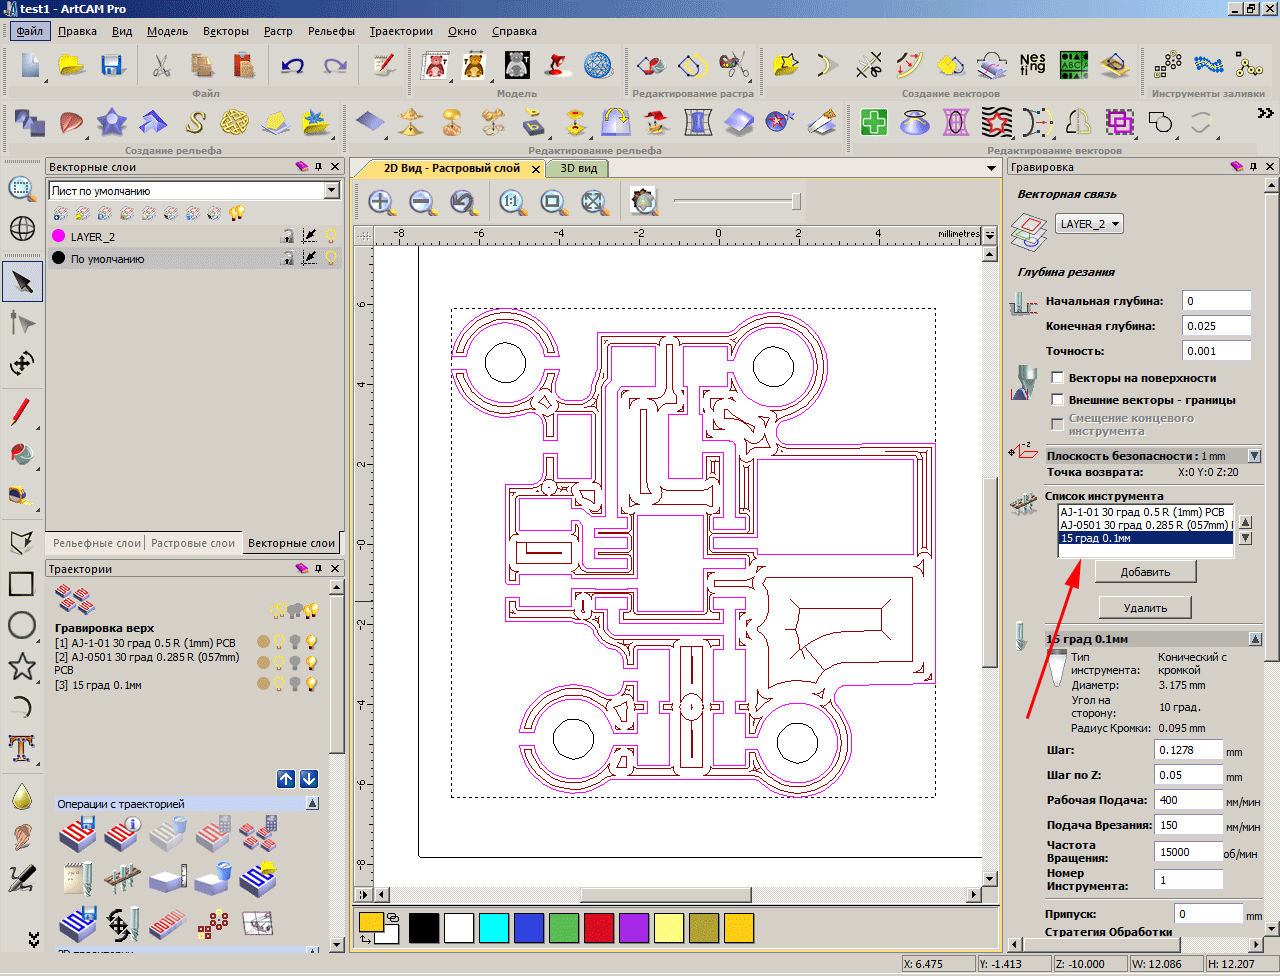The image size is (1280, 976).
Task: Pick the red color swatch
Action: (x=598, y=928)
